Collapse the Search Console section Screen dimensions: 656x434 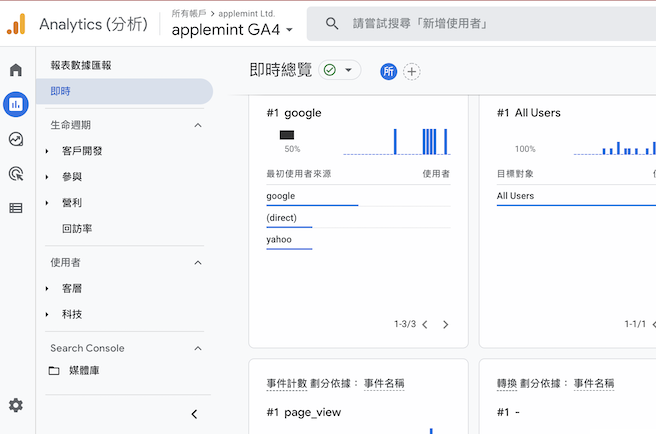198,348
